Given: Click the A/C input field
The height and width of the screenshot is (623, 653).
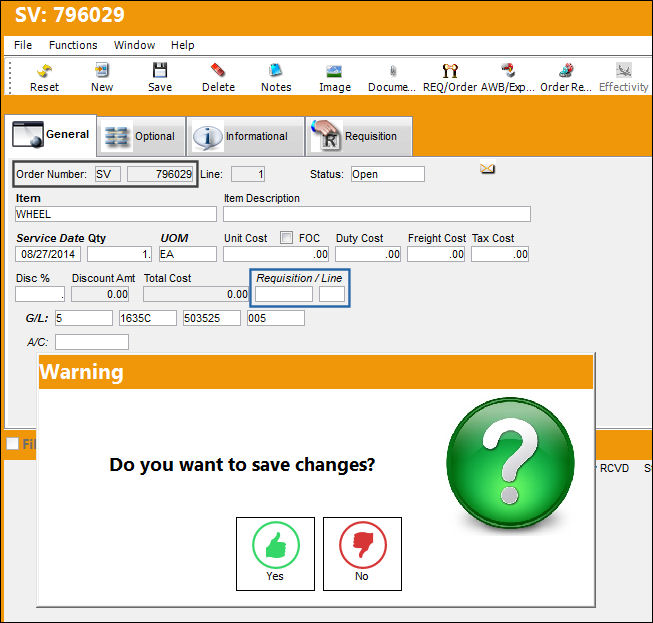Looking at the screenshot, I should tap(92, 342).
